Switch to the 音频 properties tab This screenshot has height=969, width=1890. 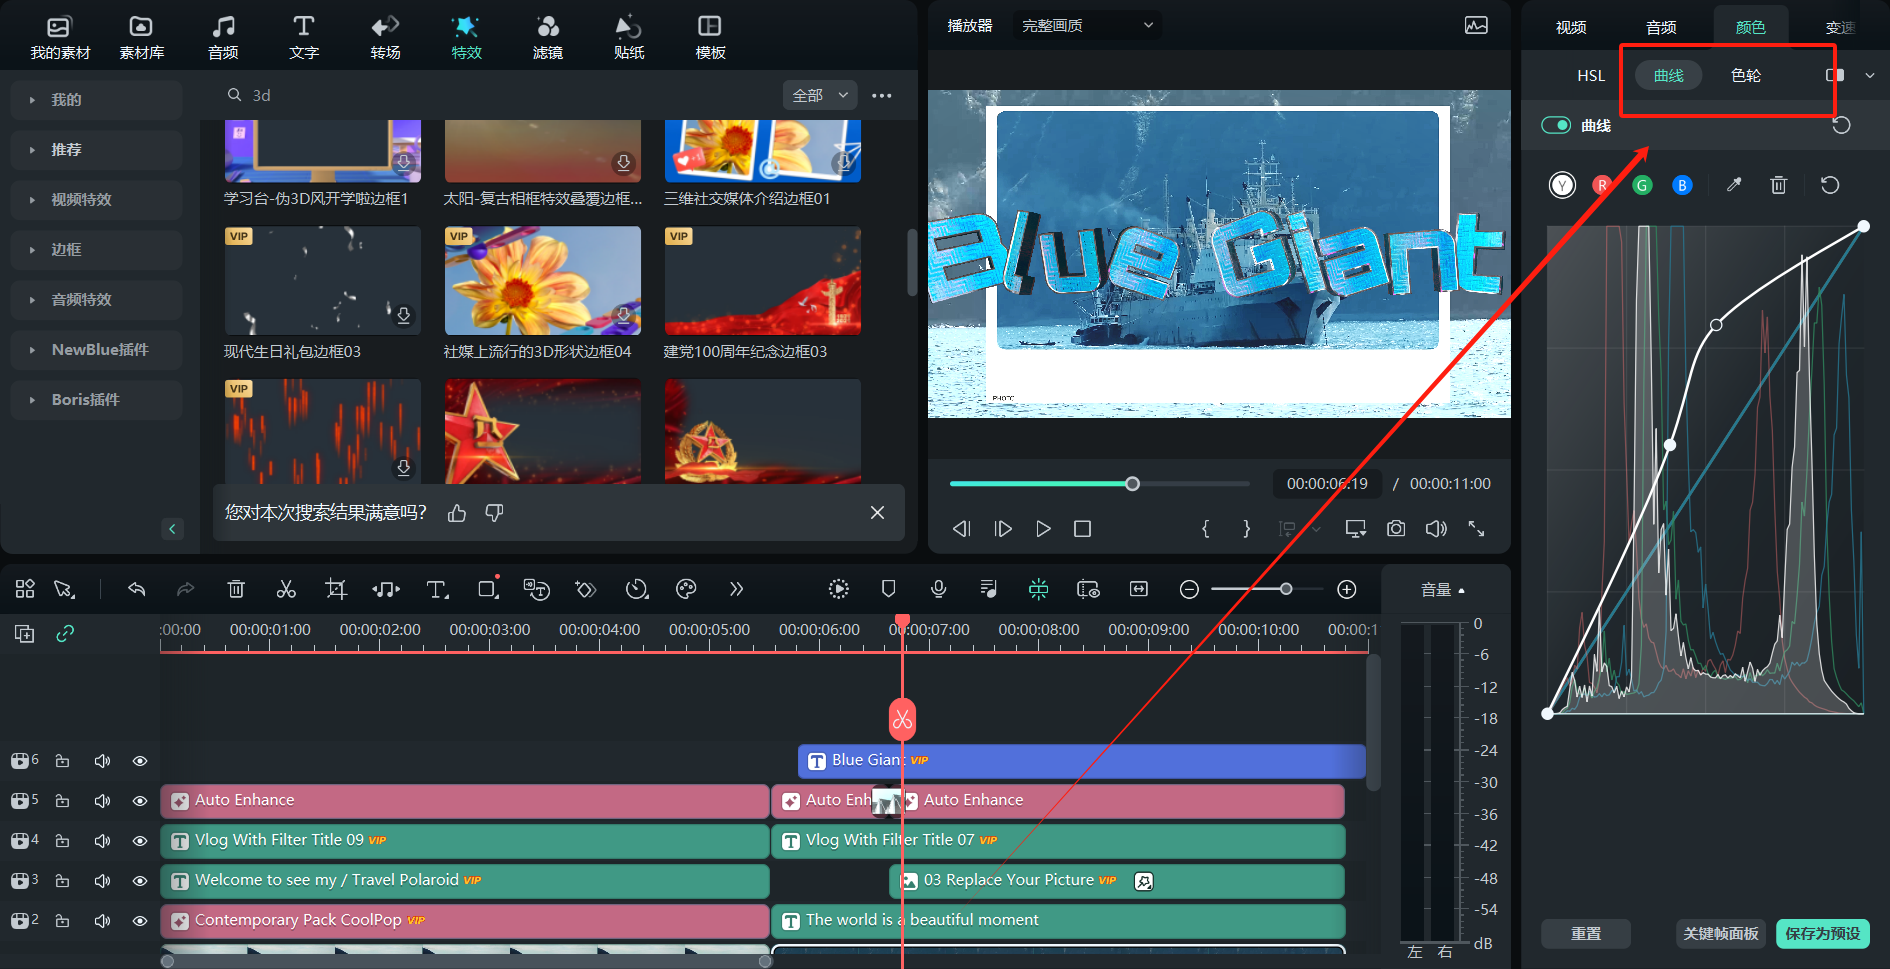[1661, 27]
